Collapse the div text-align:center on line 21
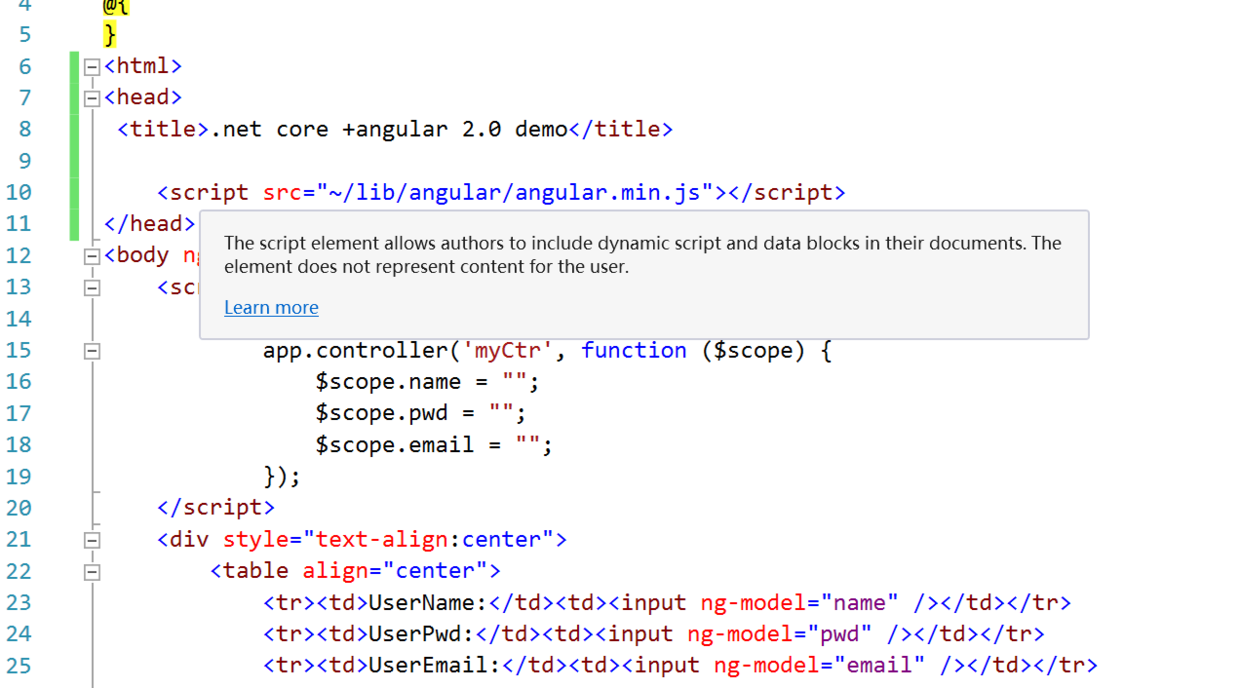Viewport: 1240px width, 688px height. point(92,540)
